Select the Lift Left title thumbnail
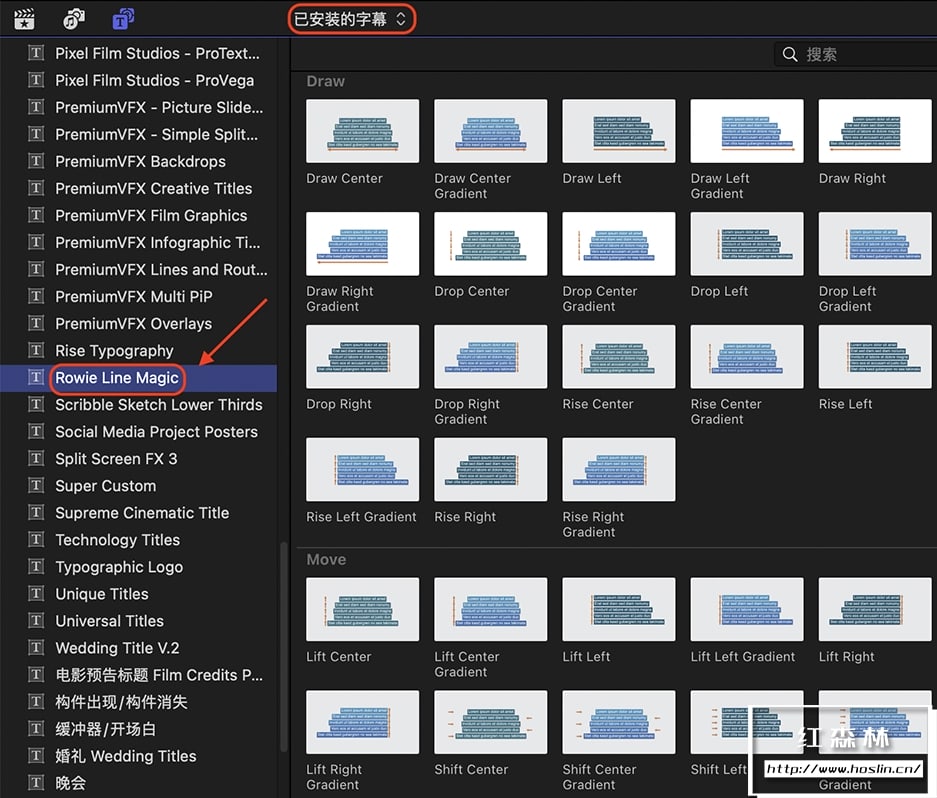The width and height of the screenshot is (937, 798). click(619, 610)
